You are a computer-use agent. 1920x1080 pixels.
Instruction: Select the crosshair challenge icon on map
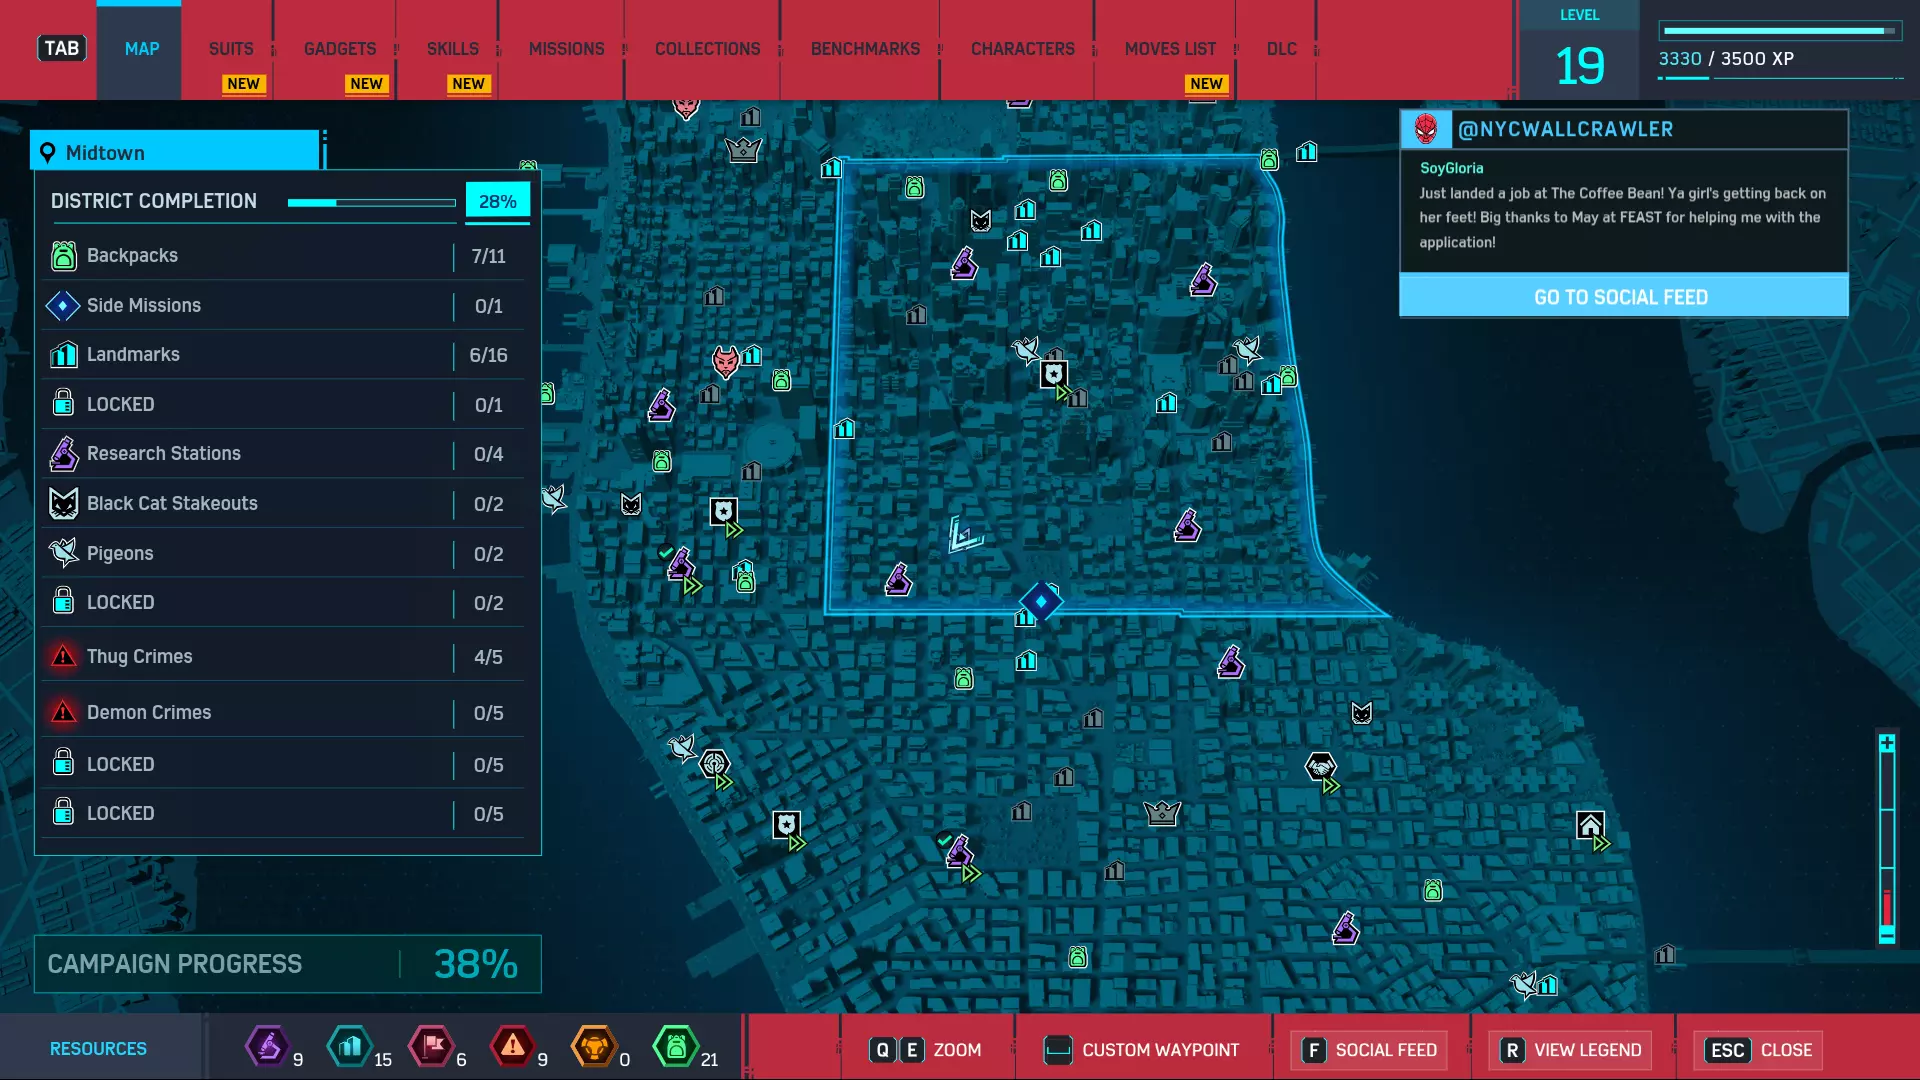[x=714, y=765]
